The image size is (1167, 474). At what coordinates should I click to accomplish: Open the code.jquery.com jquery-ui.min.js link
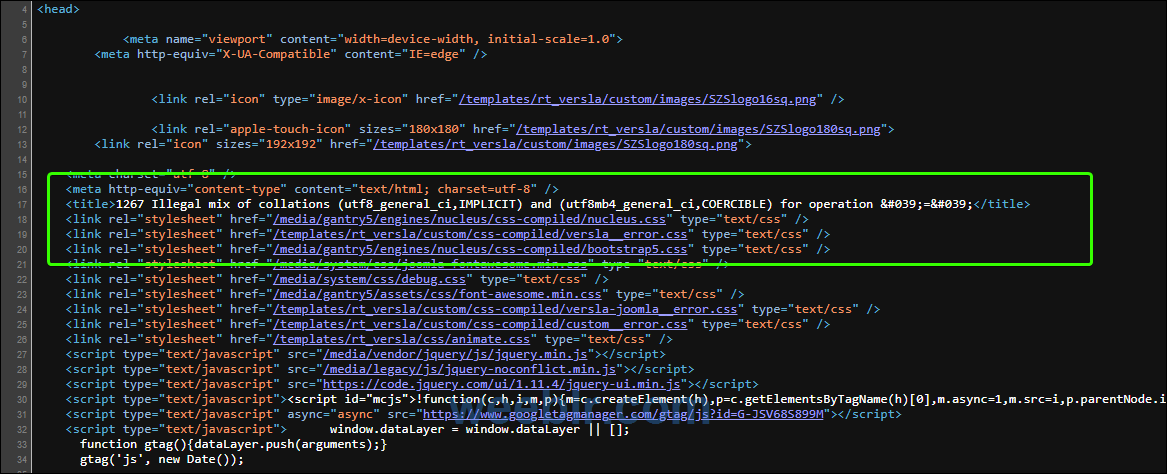[x=502, y=384]
